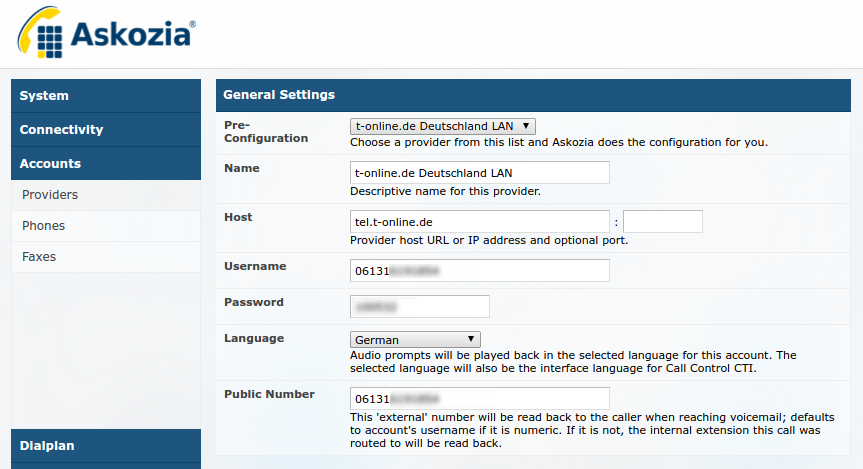Click the Host label
Viewport: 863px width, 469px height.
238,217
